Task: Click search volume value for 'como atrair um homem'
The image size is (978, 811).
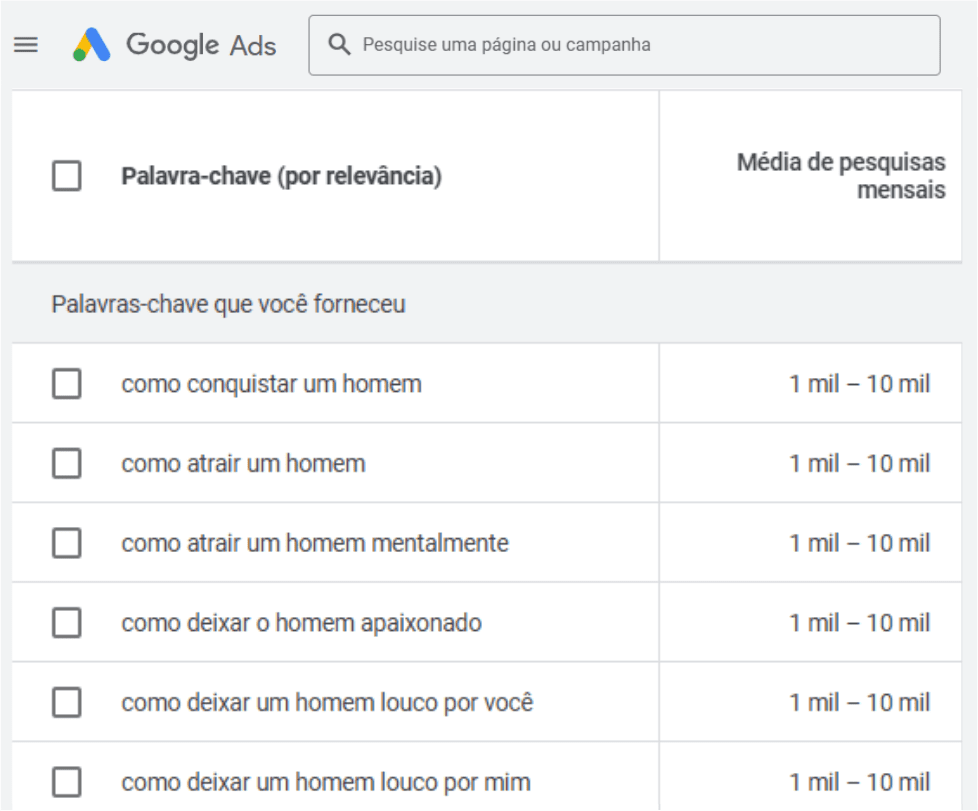Action: tap(859, 463)
